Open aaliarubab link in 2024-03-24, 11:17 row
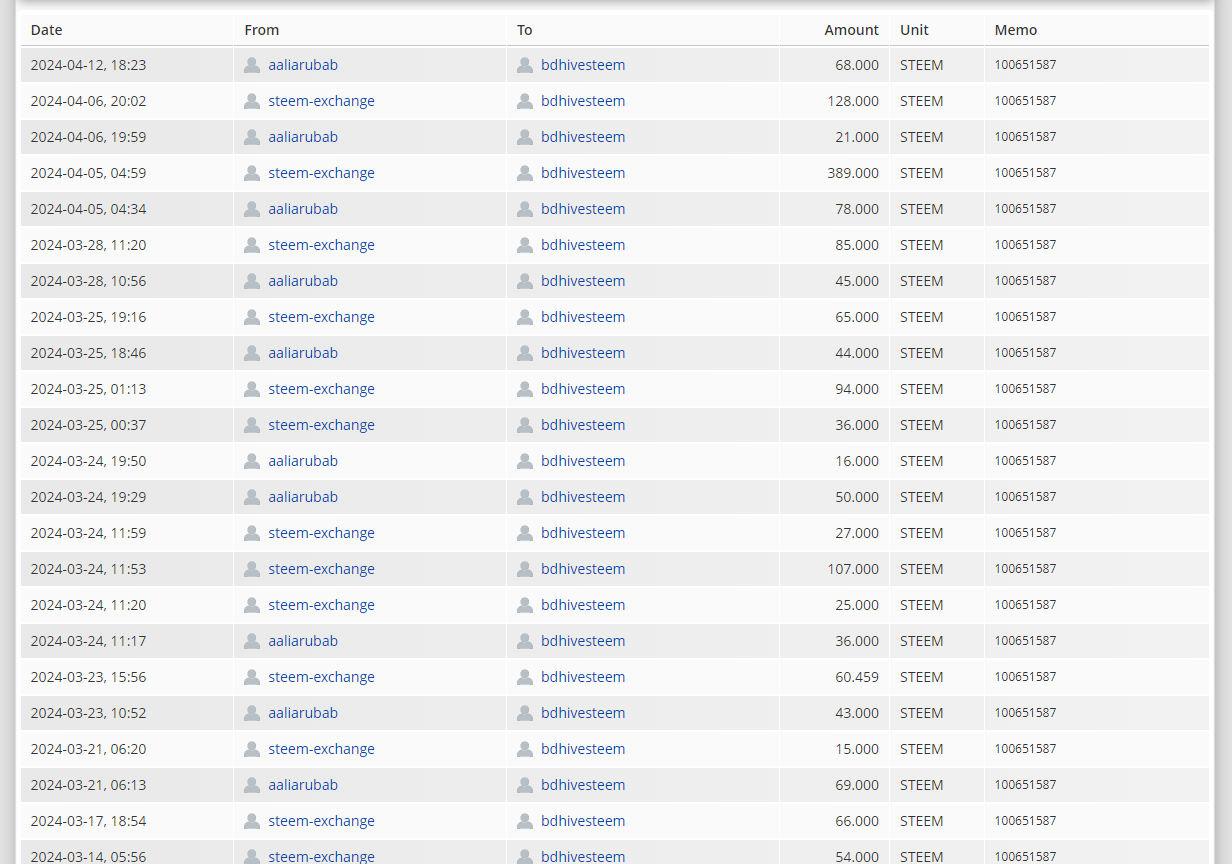Image resolution: width=1232 pixels, height=864 pixels. 303,641
